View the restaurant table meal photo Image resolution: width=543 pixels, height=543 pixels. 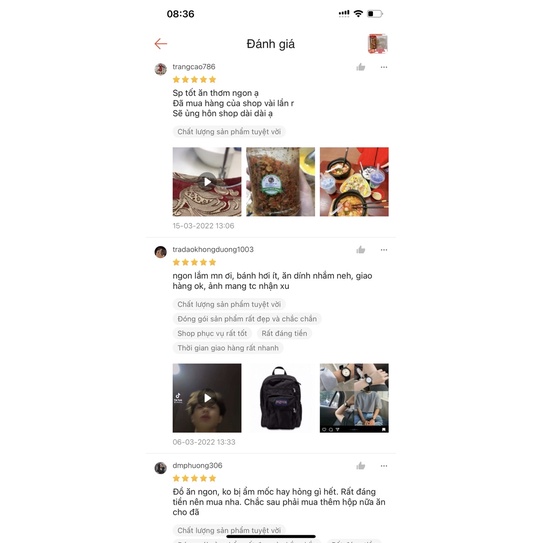354,182
